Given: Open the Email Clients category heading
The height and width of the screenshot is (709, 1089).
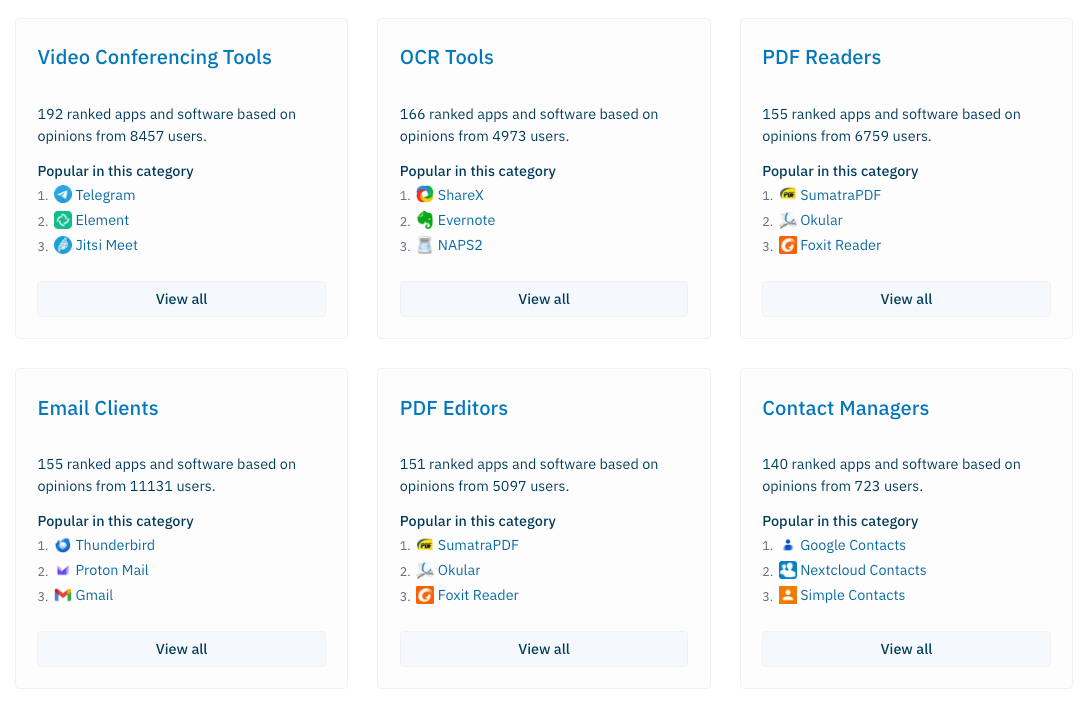Looking at the screenshot, I should click(98, 408).
